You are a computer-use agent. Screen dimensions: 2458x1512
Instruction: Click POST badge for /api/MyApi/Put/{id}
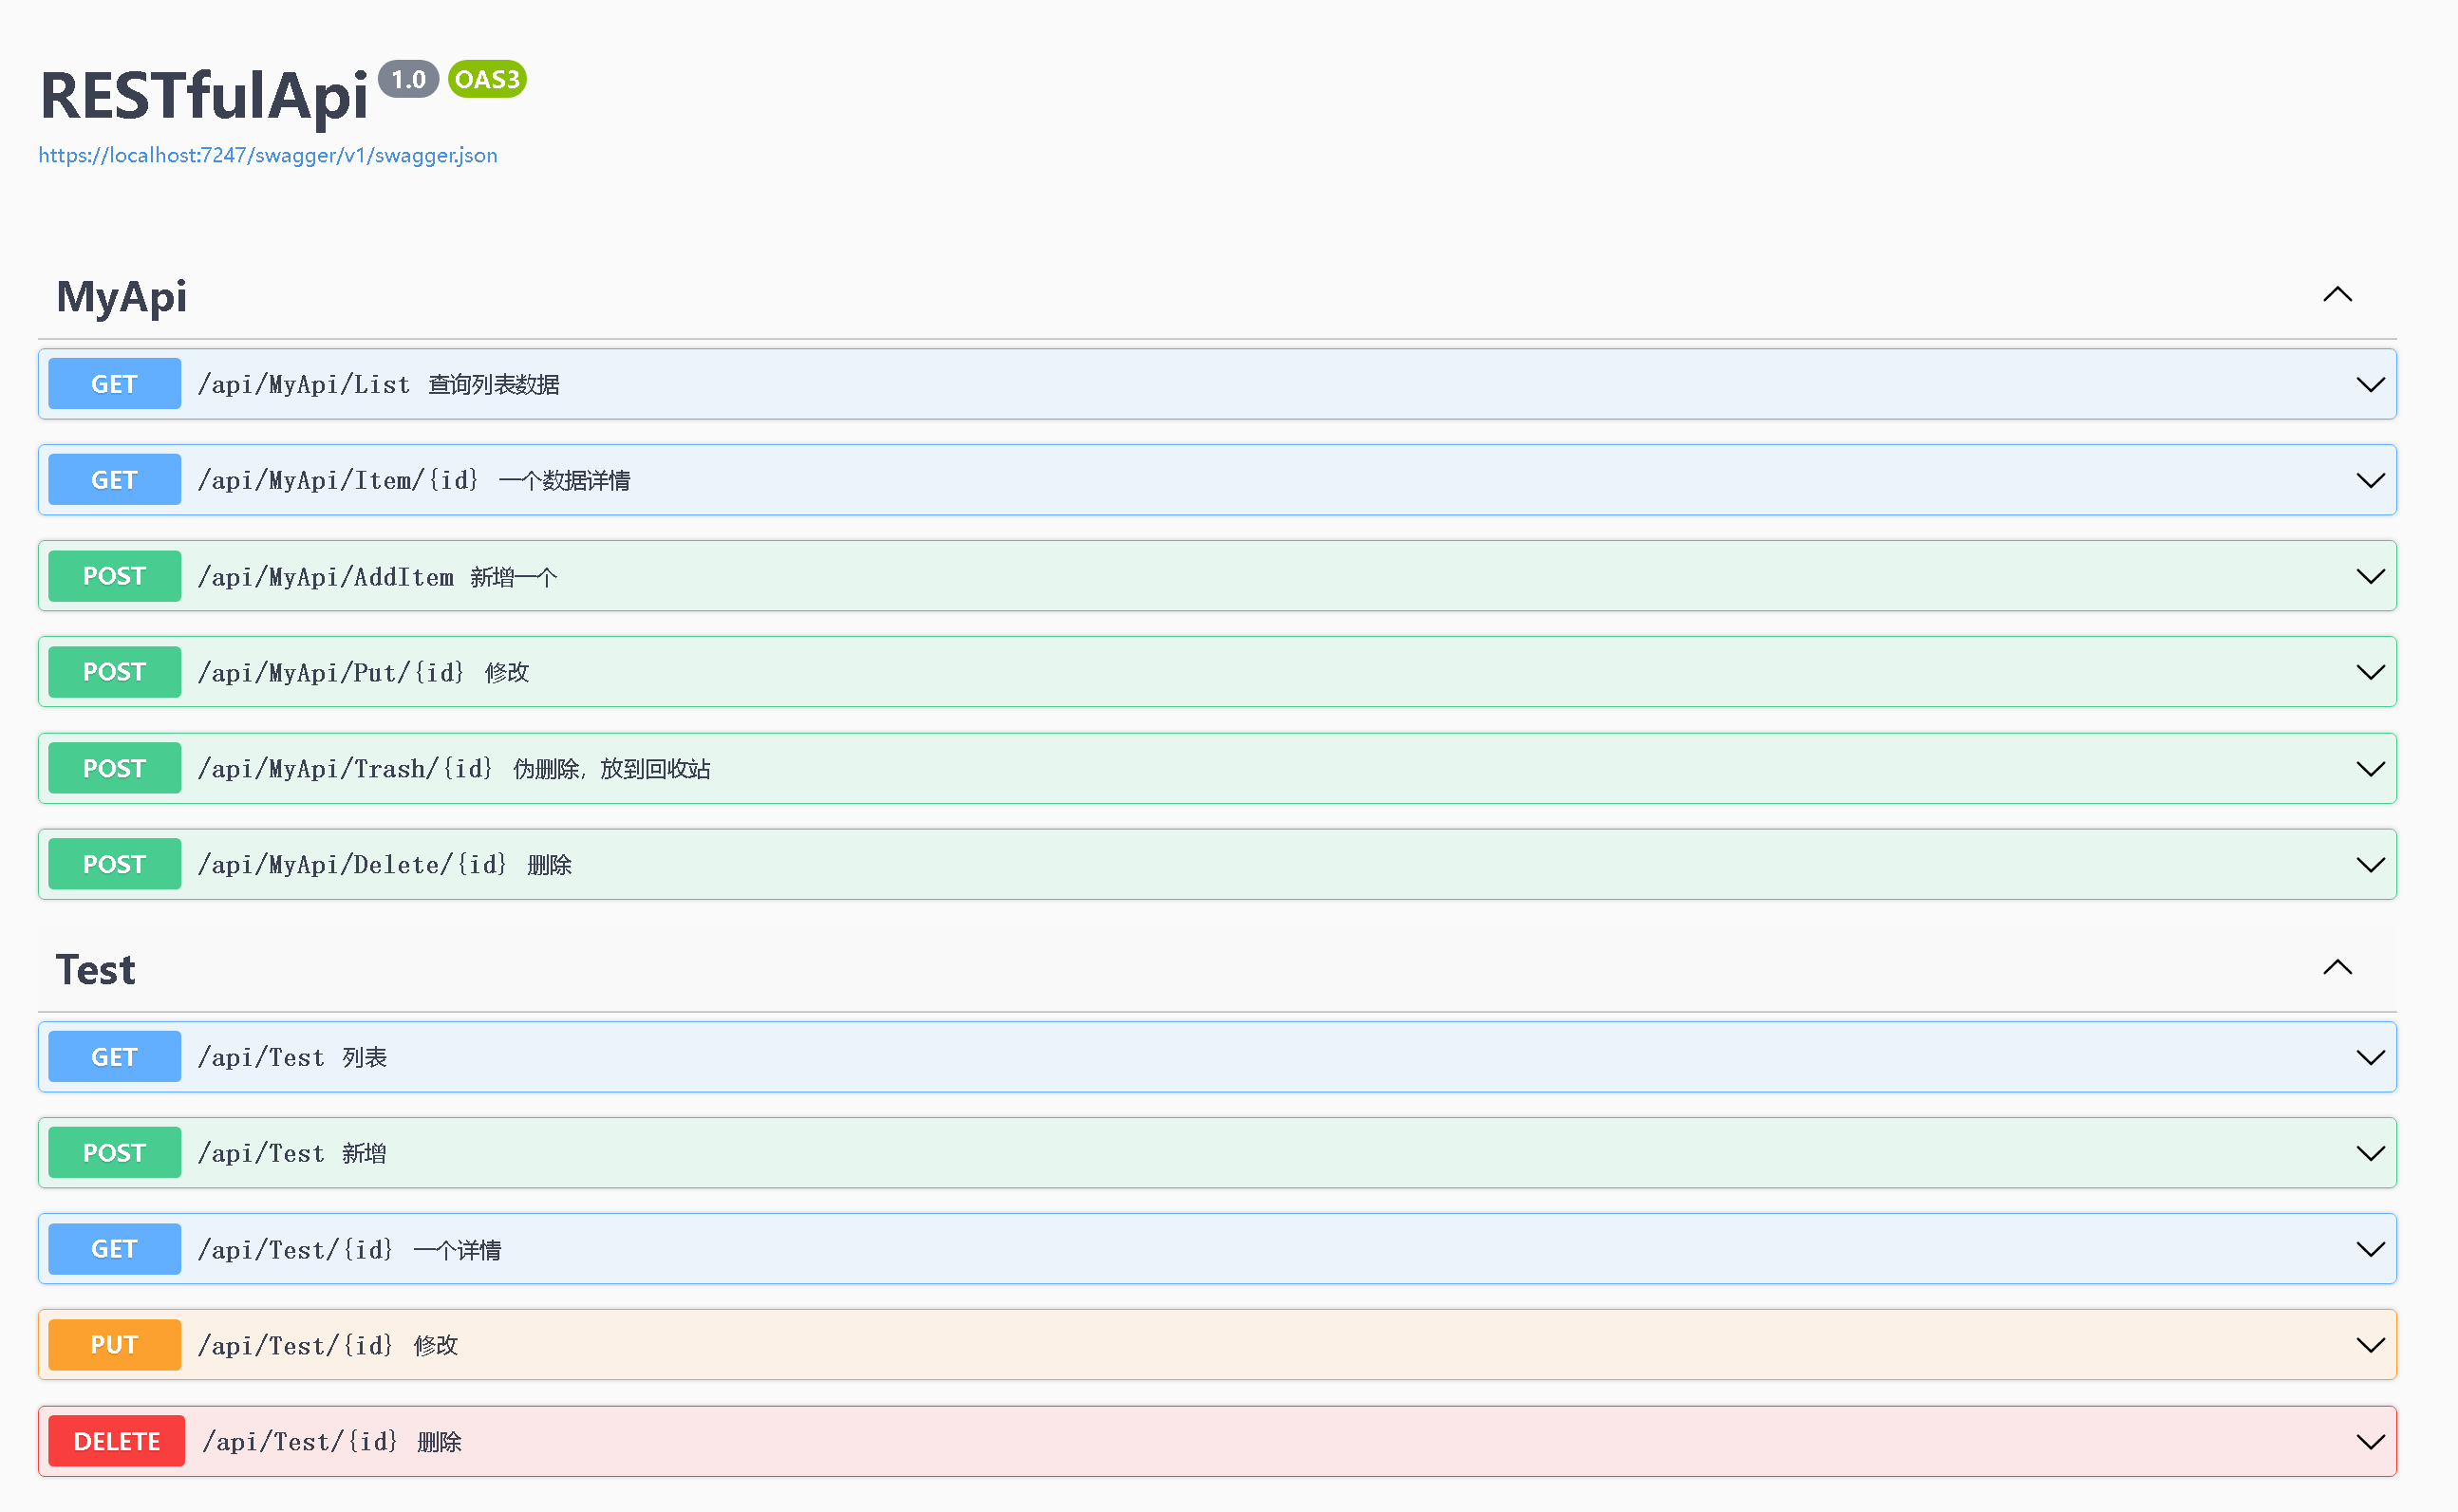coord(114,672)
